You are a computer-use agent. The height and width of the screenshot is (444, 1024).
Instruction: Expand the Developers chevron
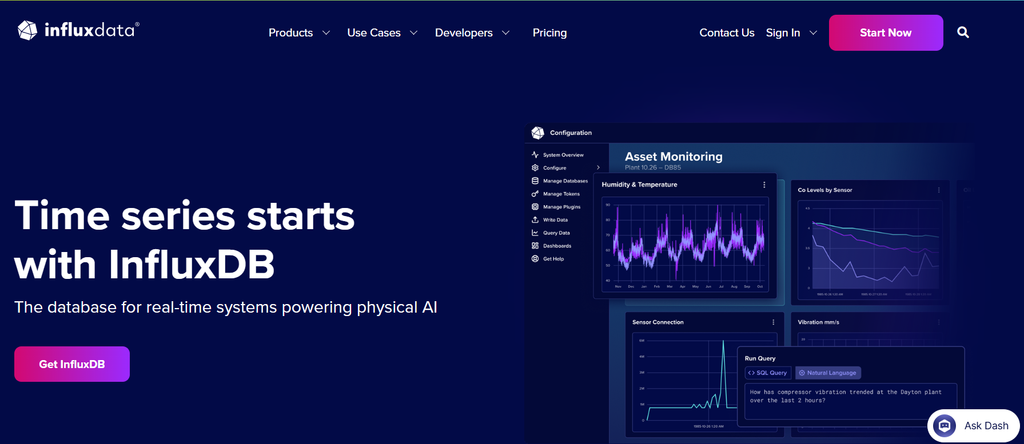(505, 33)
